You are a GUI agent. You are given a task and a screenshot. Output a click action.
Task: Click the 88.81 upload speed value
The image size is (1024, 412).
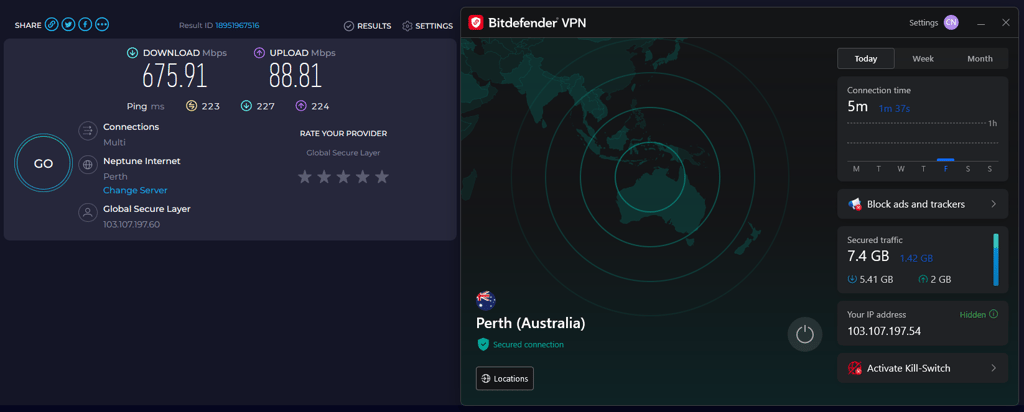click(x=295, y=76)
